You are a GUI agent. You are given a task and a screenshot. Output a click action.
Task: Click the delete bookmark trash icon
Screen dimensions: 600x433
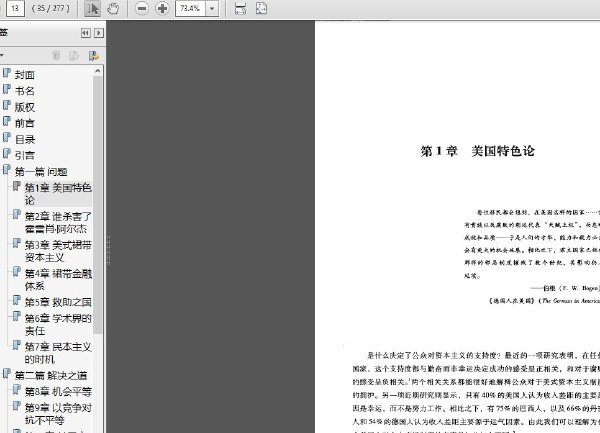tap(56, 56)
